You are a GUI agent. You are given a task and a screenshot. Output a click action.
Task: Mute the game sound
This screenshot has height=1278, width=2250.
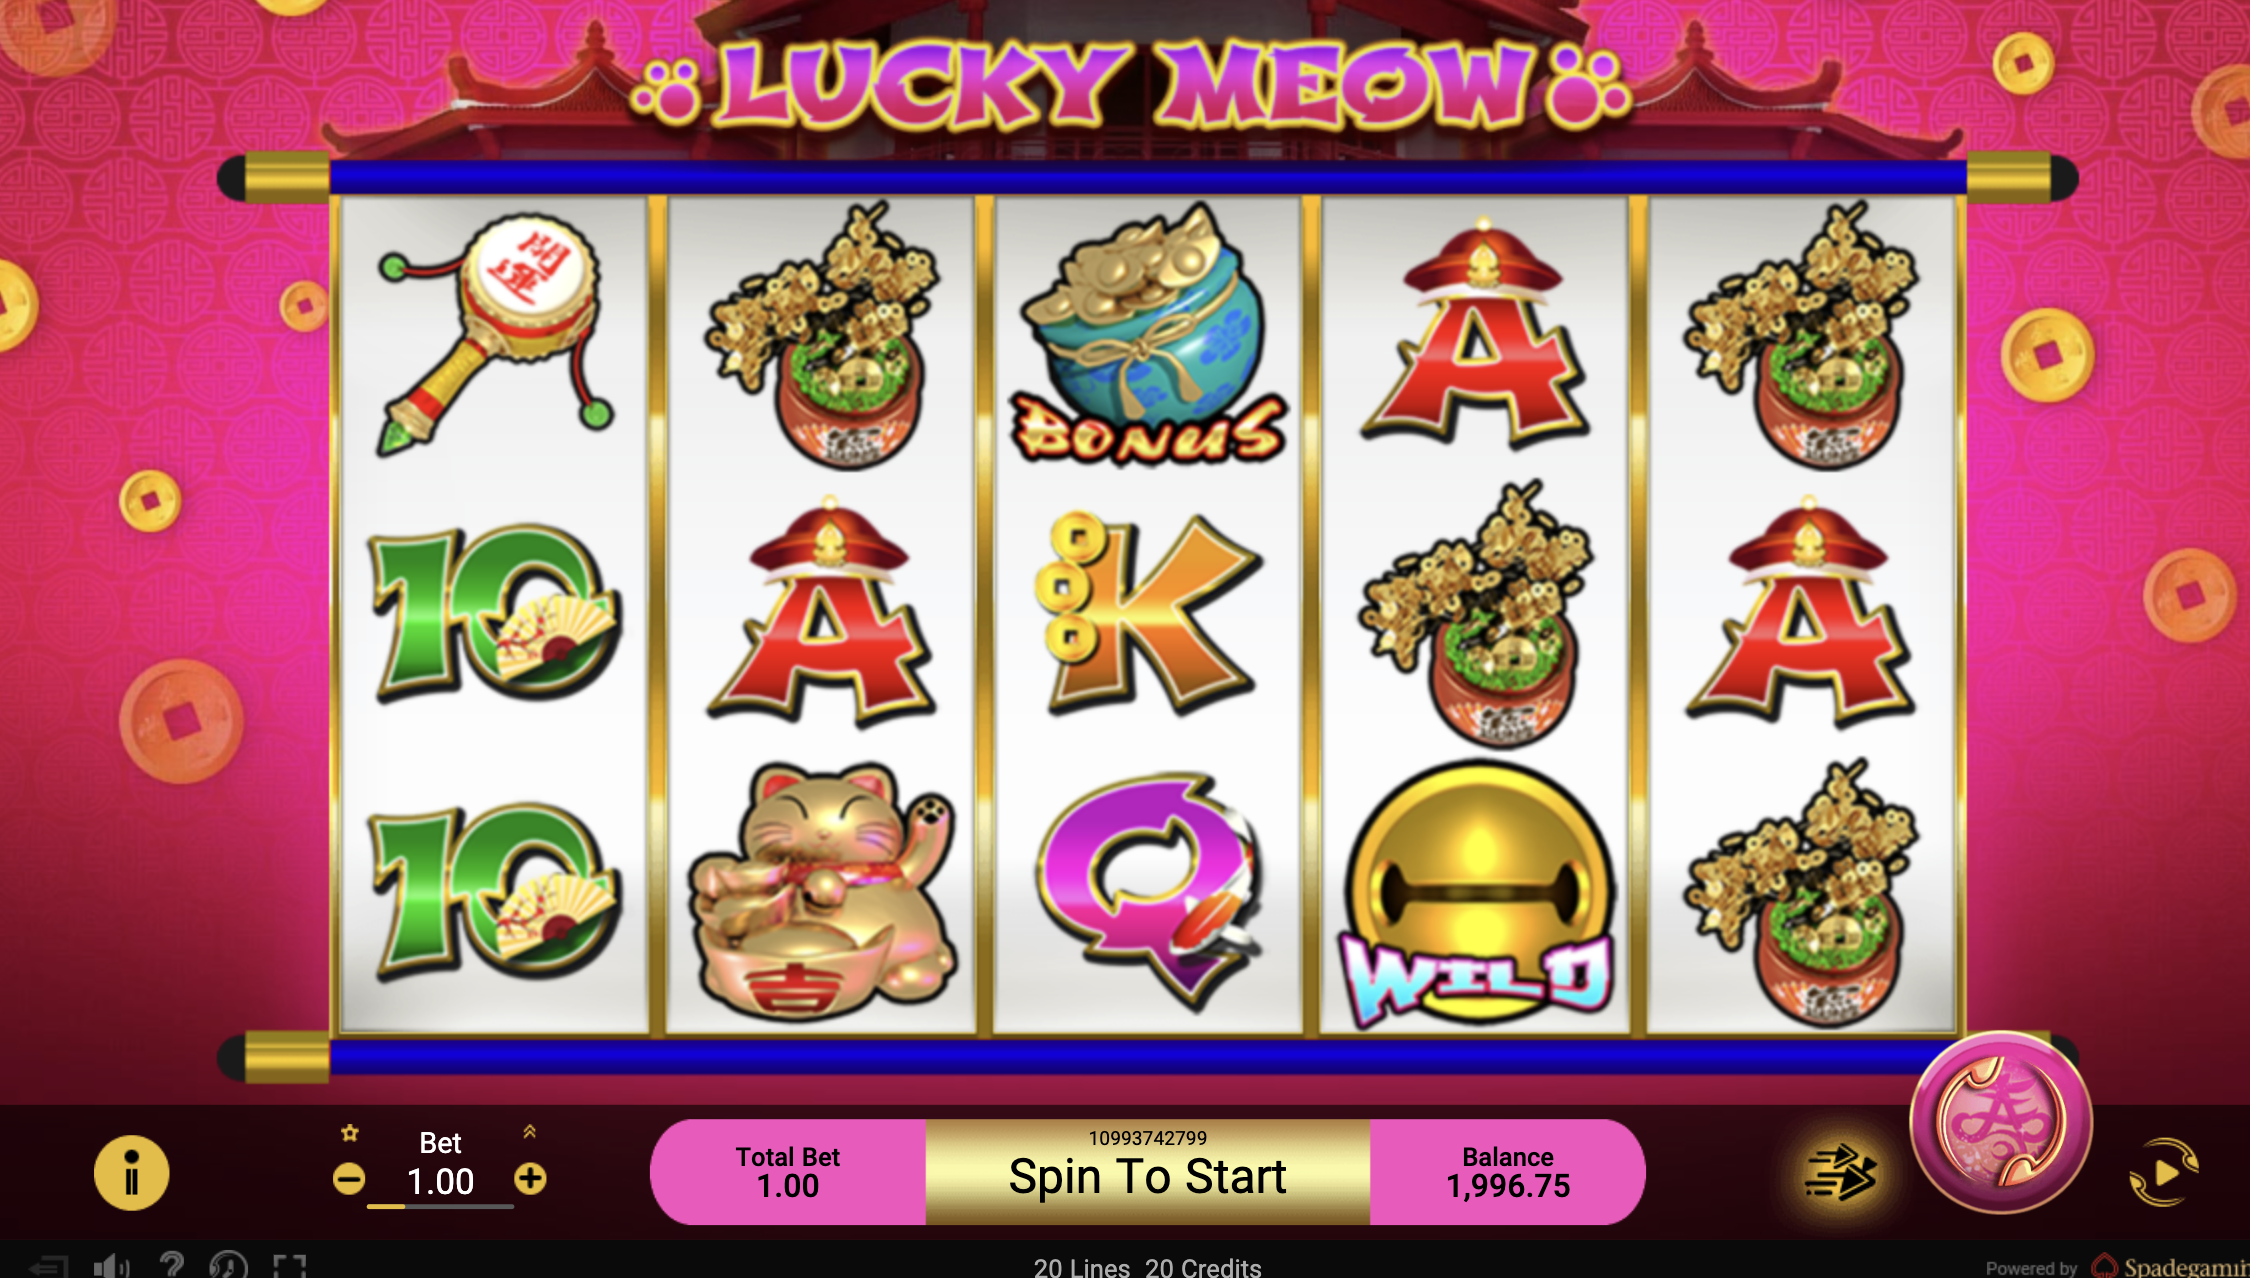pyautogui.click(x=111, y=1266)
